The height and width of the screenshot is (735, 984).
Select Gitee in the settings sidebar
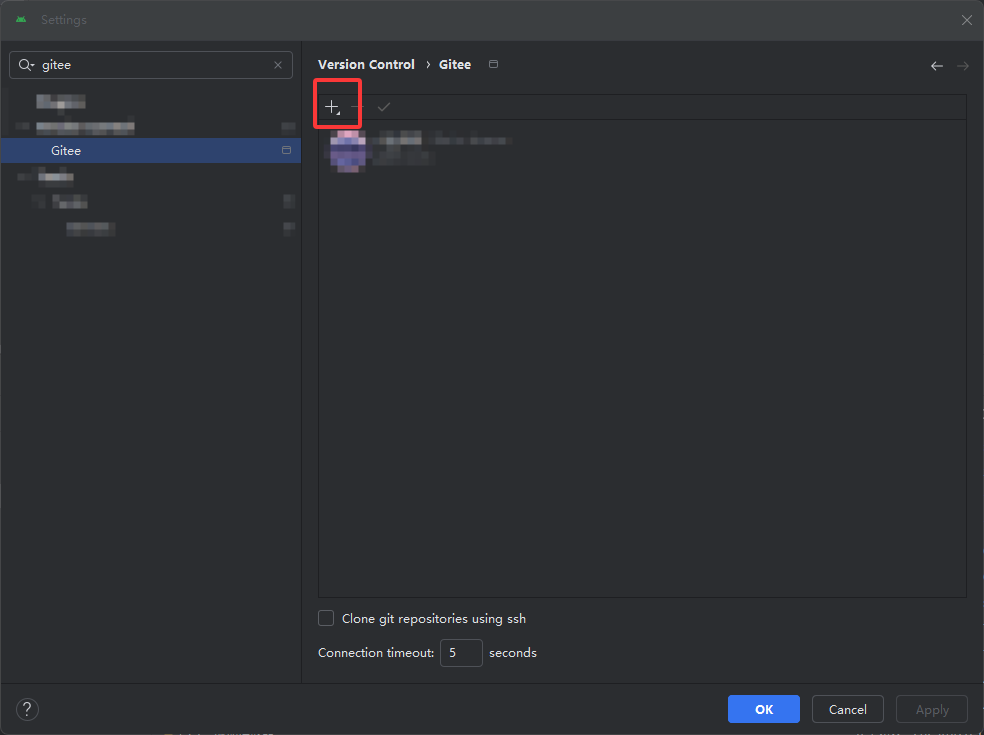[x=66, y=150]
